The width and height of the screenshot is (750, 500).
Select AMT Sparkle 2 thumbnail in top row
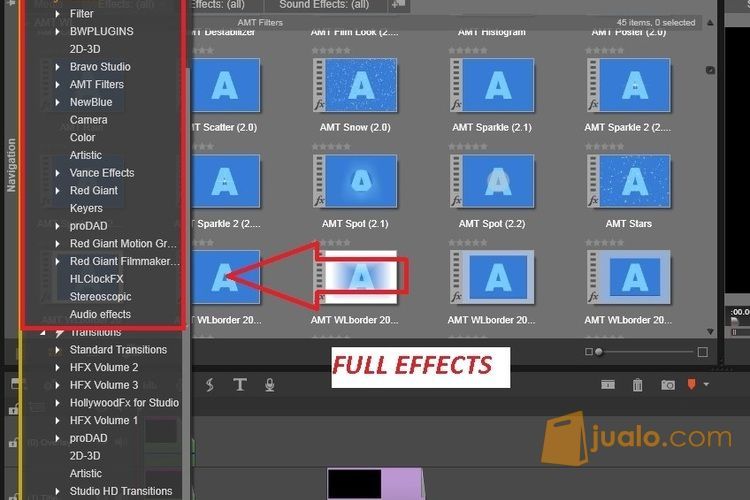click(629, 85)
